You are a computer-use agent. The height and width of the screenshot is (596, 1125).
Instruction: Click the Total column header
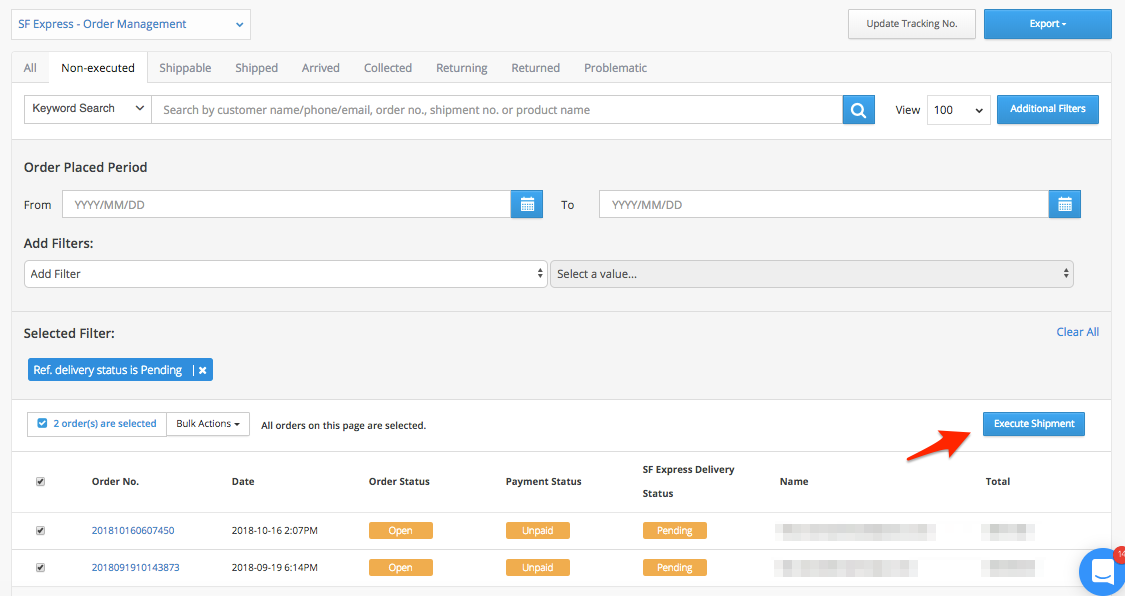(x=997, y=482)
